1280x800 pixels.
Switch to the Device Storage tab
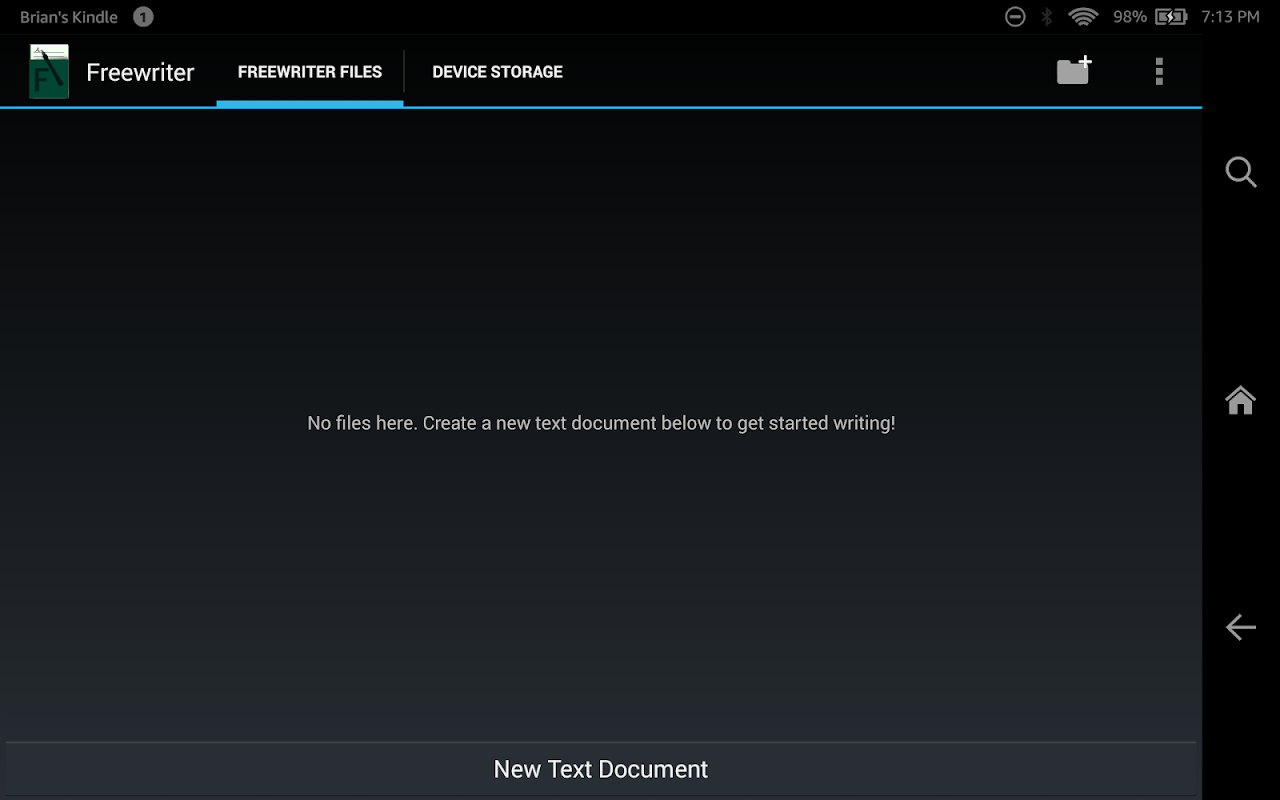(x=497, y=72)
